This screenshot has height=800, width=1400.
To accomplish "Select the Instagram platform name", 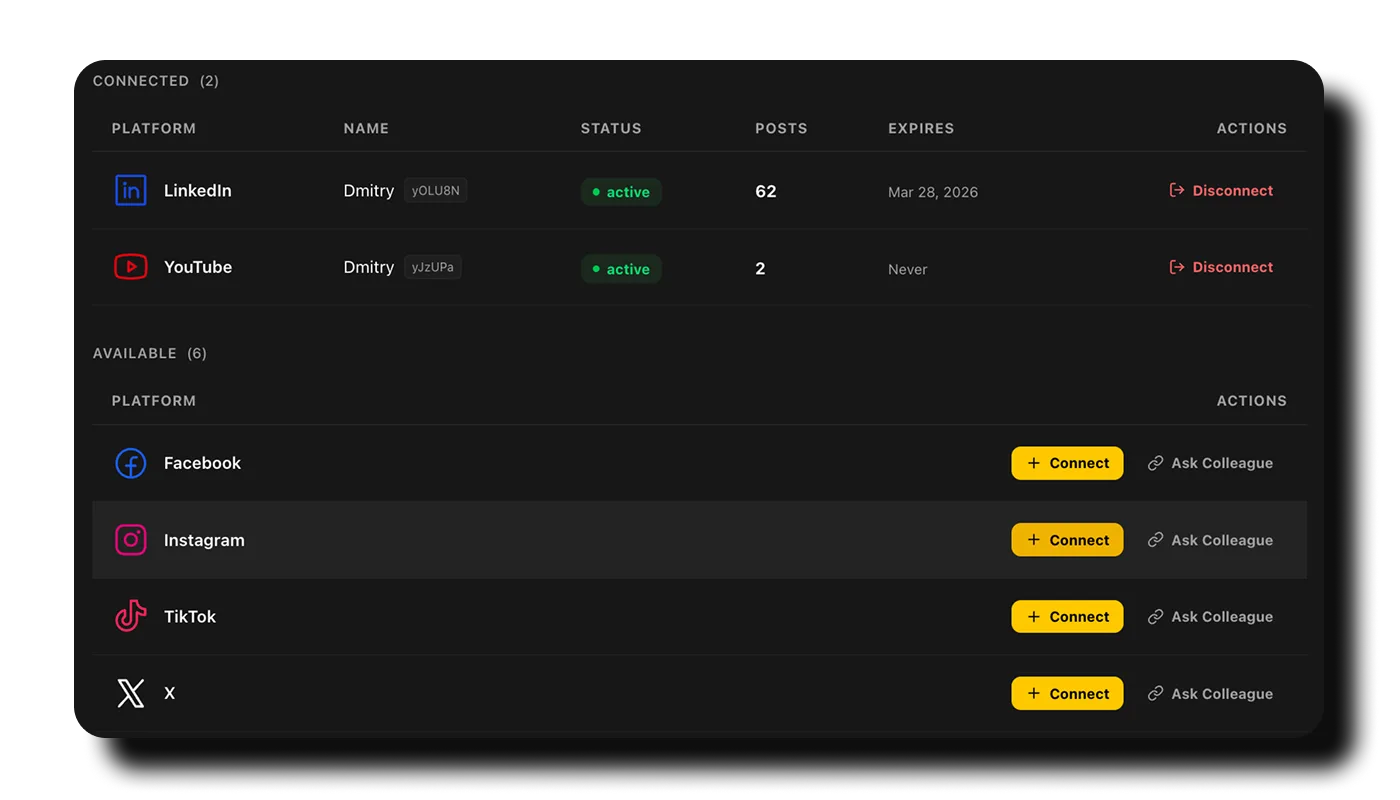I will point(204,540).
